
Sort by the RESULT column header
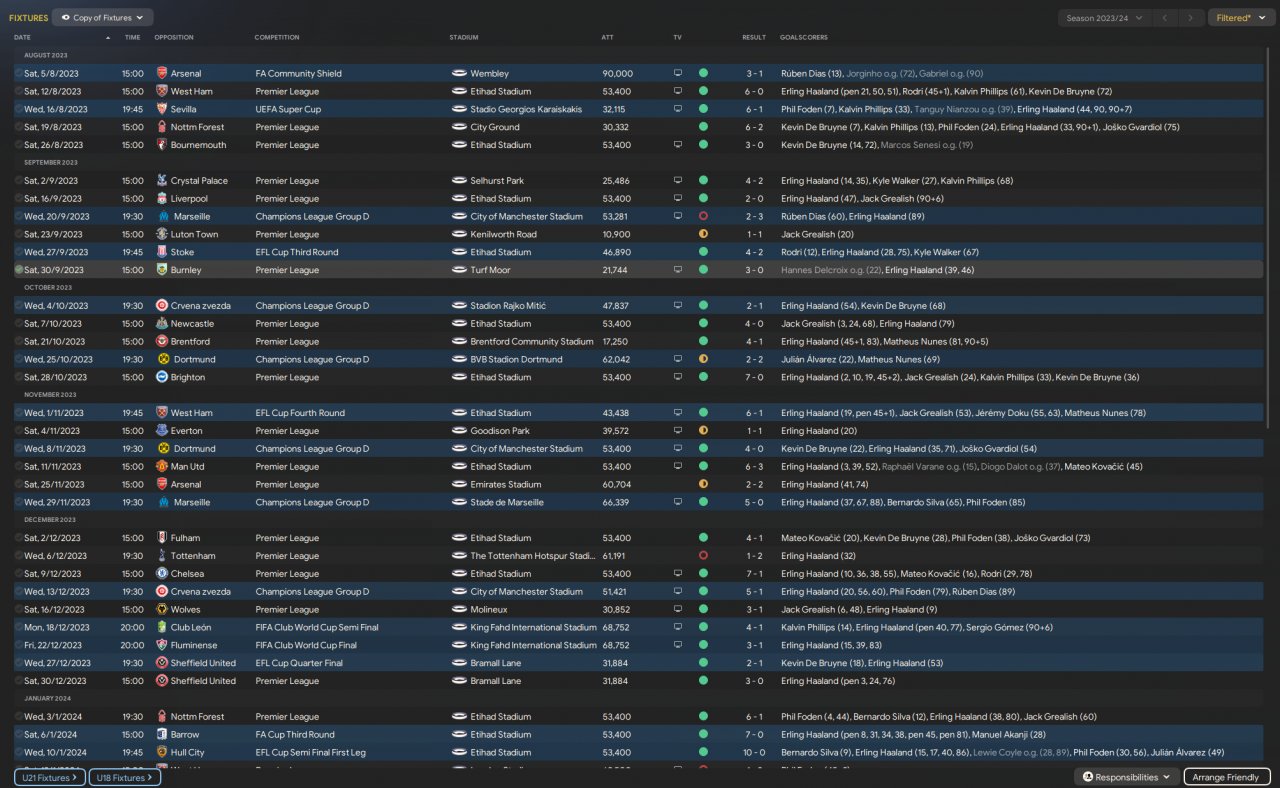point(754,37)
